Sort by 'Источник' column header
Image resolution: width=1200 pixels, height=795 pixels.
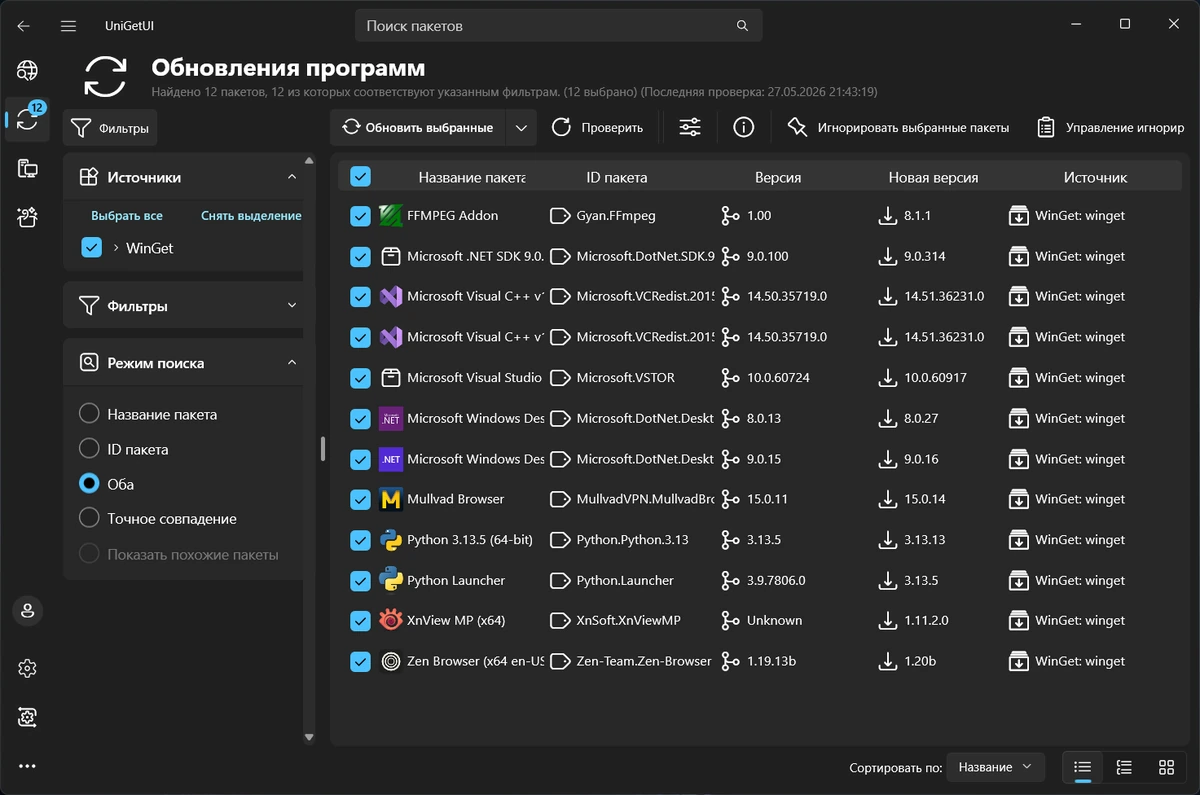click(x=1095, y=177)
